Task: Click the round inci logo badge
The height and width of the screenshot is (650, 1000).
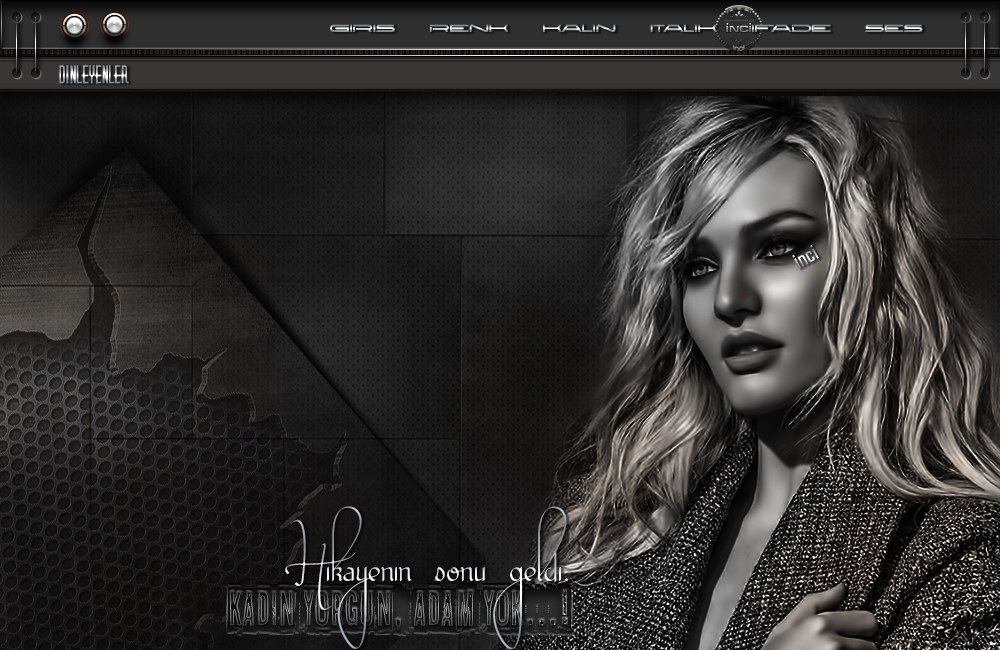Action: 739,30
